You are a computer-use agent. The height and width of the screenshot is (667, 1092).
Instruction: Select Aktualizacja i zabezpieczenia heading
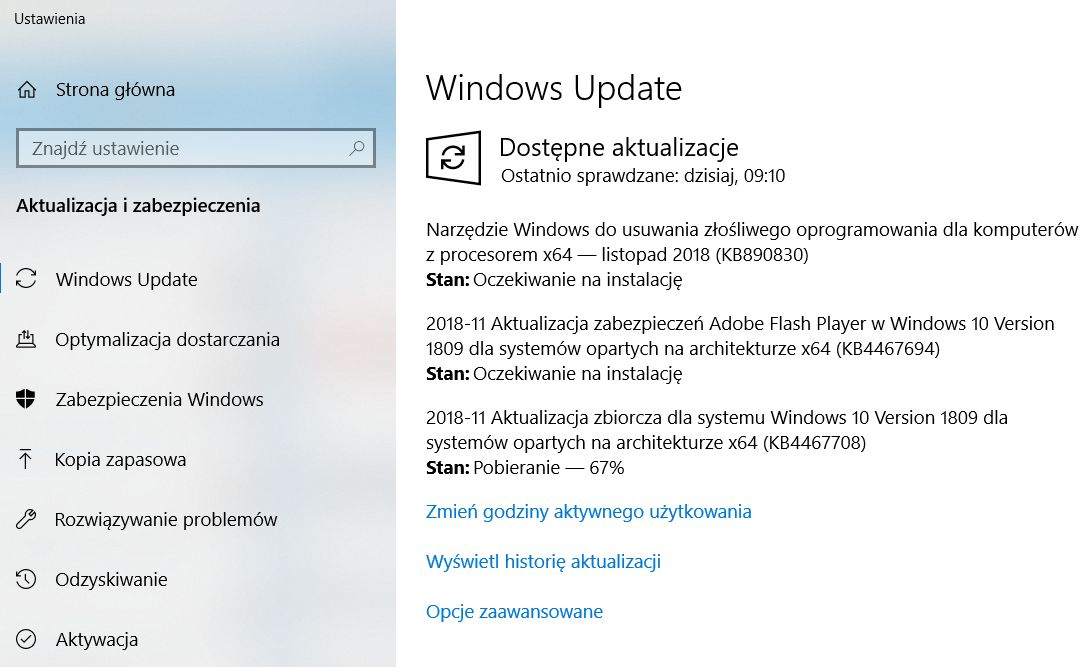click(139, 205)
